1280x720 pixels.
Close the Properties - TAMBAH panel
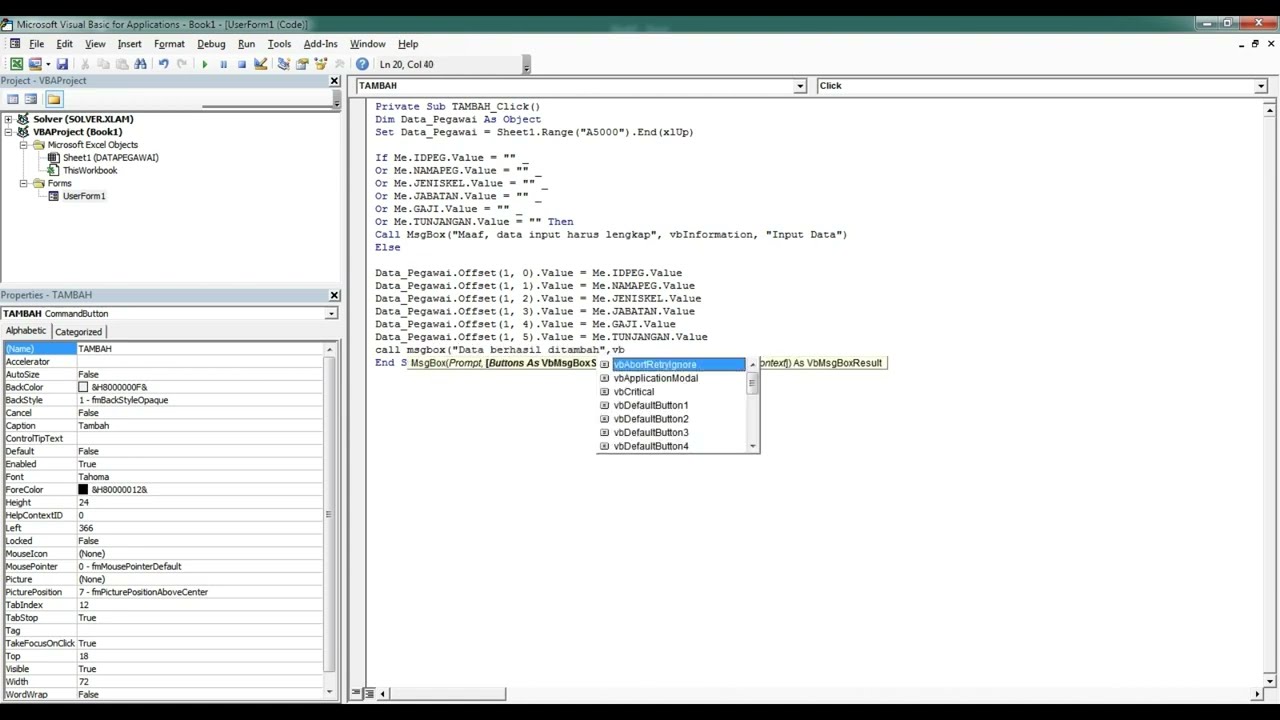coord(334,295)
